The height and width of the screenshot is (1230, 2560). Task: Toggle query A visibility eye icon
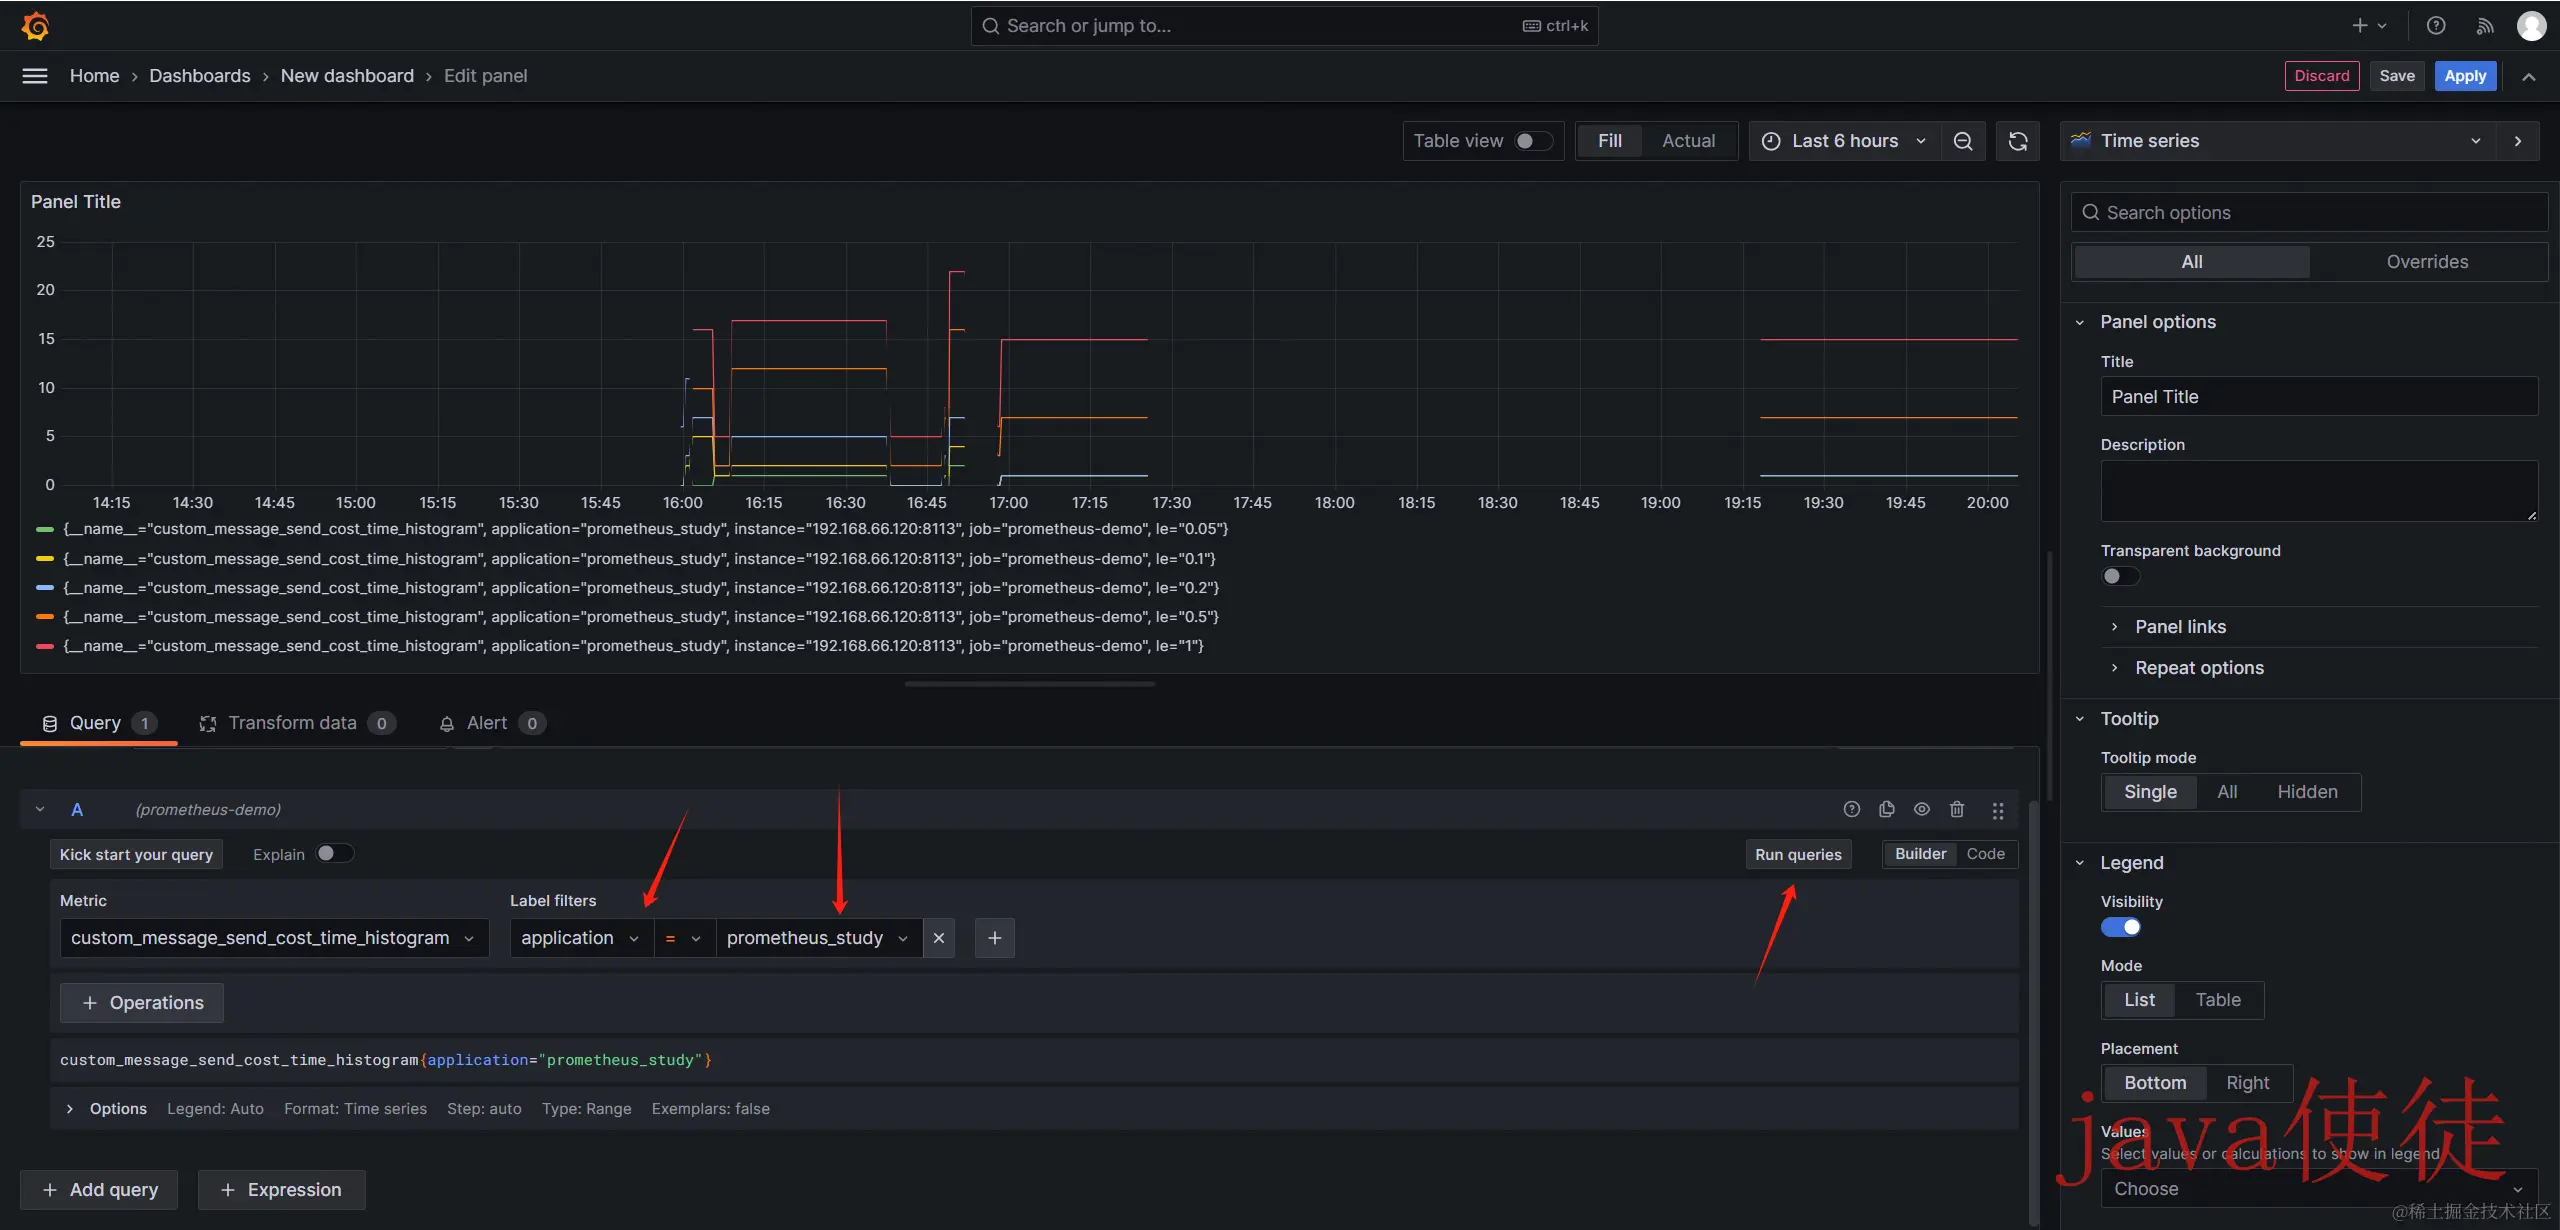tap(1922, 809)
